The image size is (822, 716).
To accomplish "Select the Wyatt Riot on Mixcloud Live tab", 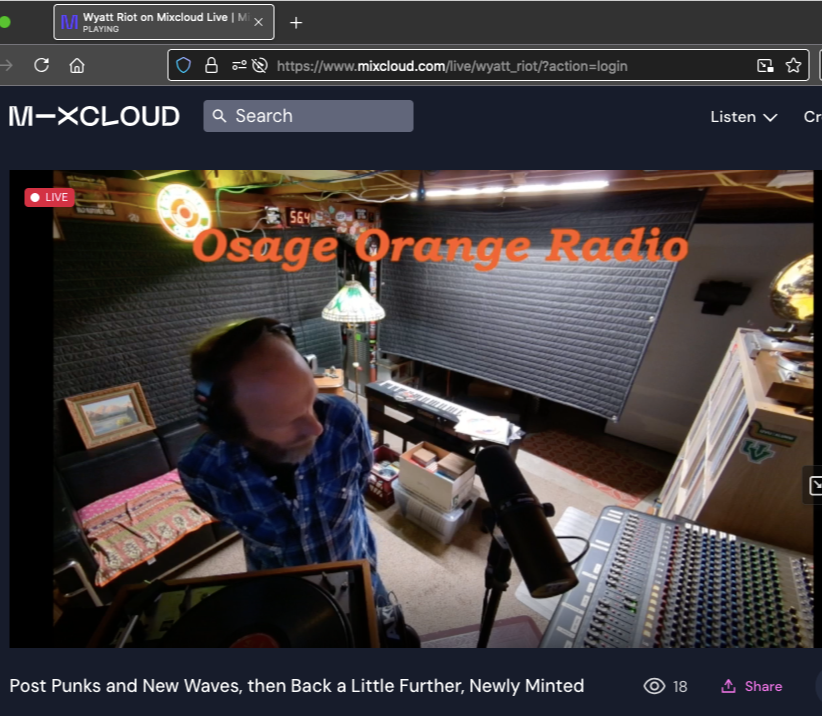I will pos(164,22).
